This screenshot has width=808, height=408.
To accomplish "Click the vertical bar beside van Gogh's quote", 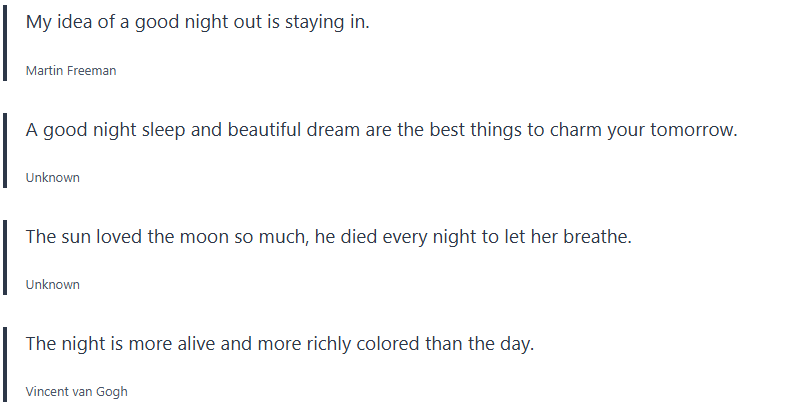I will (x=6, y=363).
